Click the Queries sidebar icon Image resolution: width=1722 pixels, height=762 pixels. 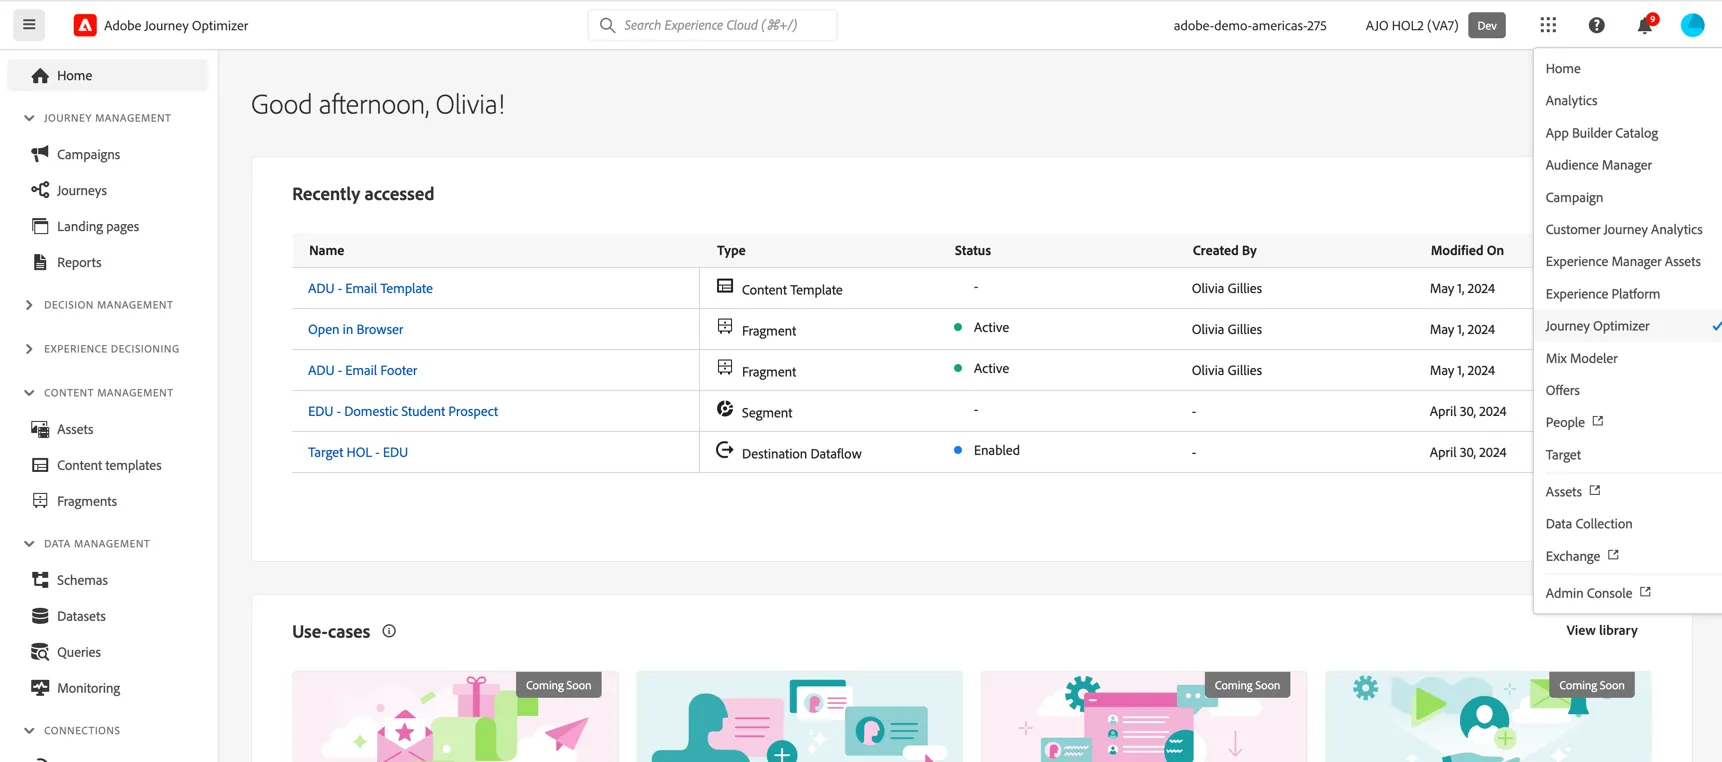[x=40, y=652]
